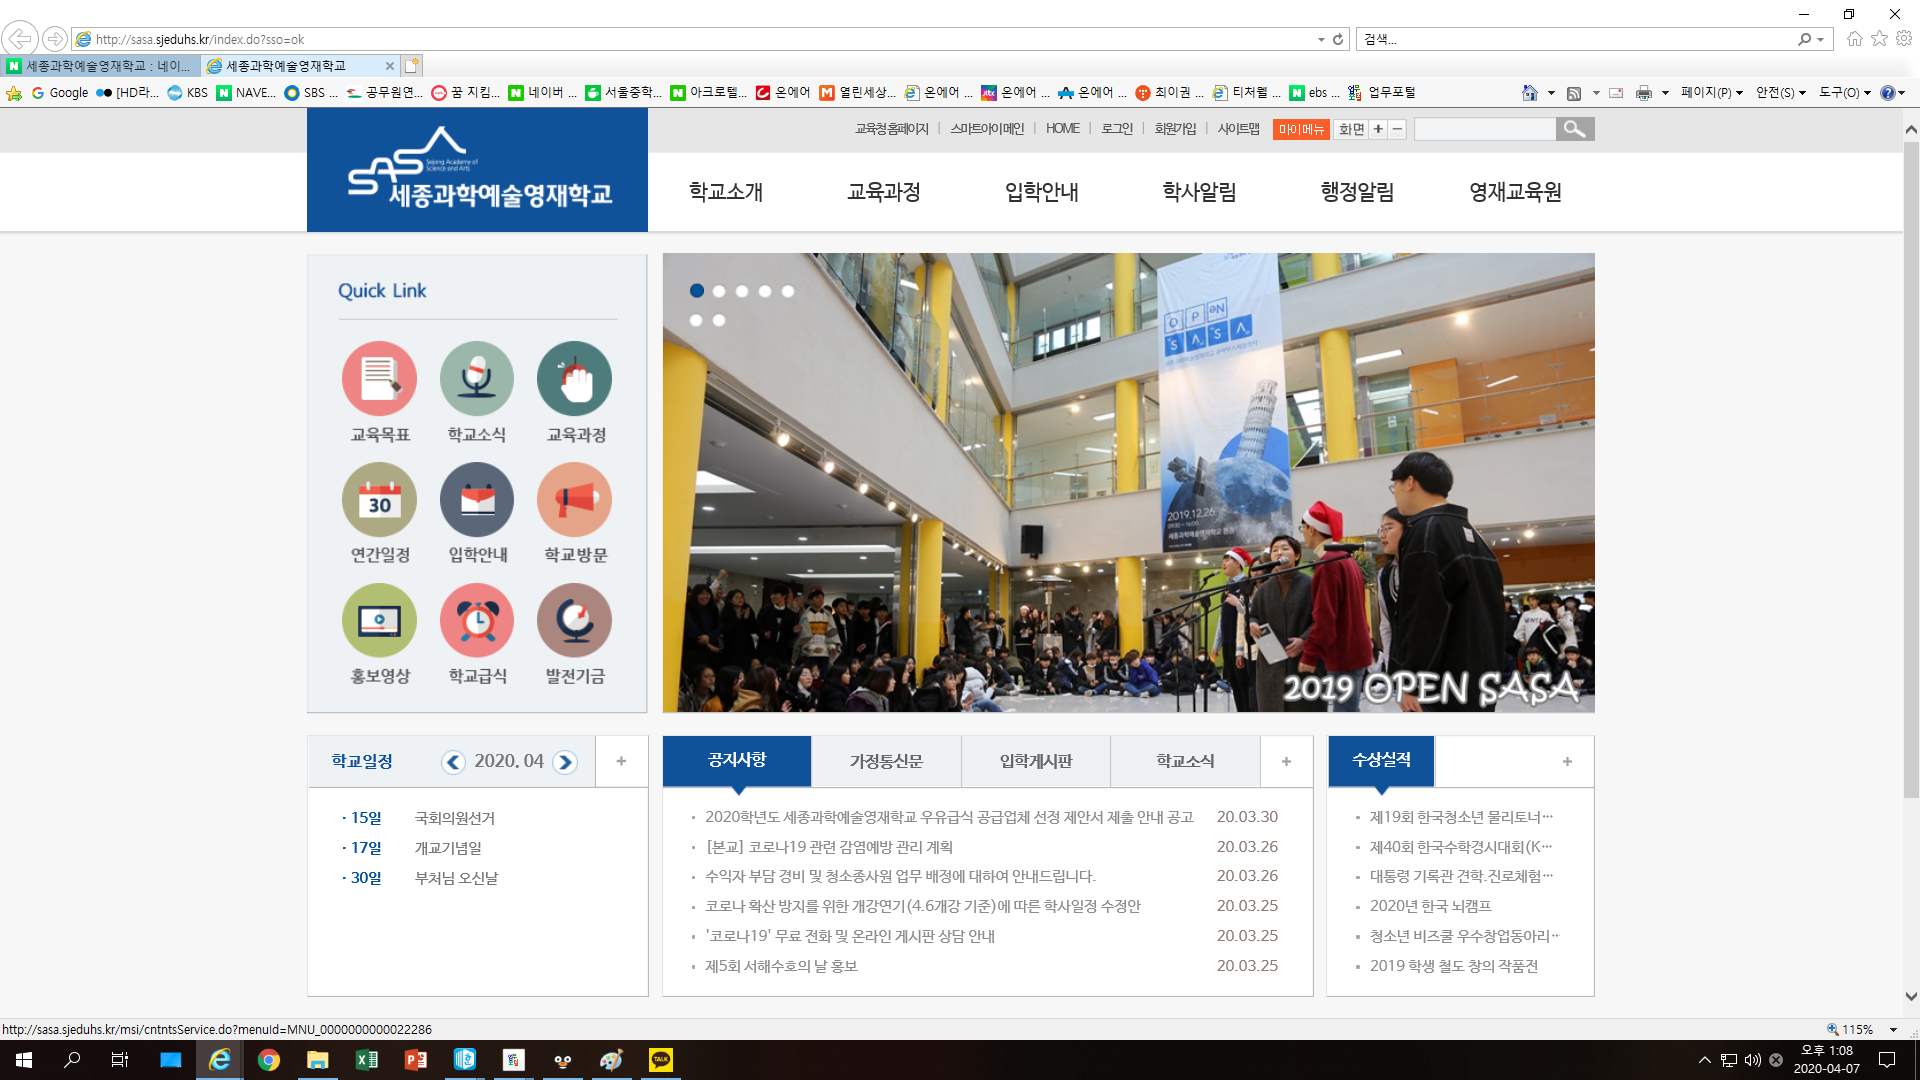Open the 입학안내 main menu
This screenshot has width=1920, height=1080.
coord(1041,192)
